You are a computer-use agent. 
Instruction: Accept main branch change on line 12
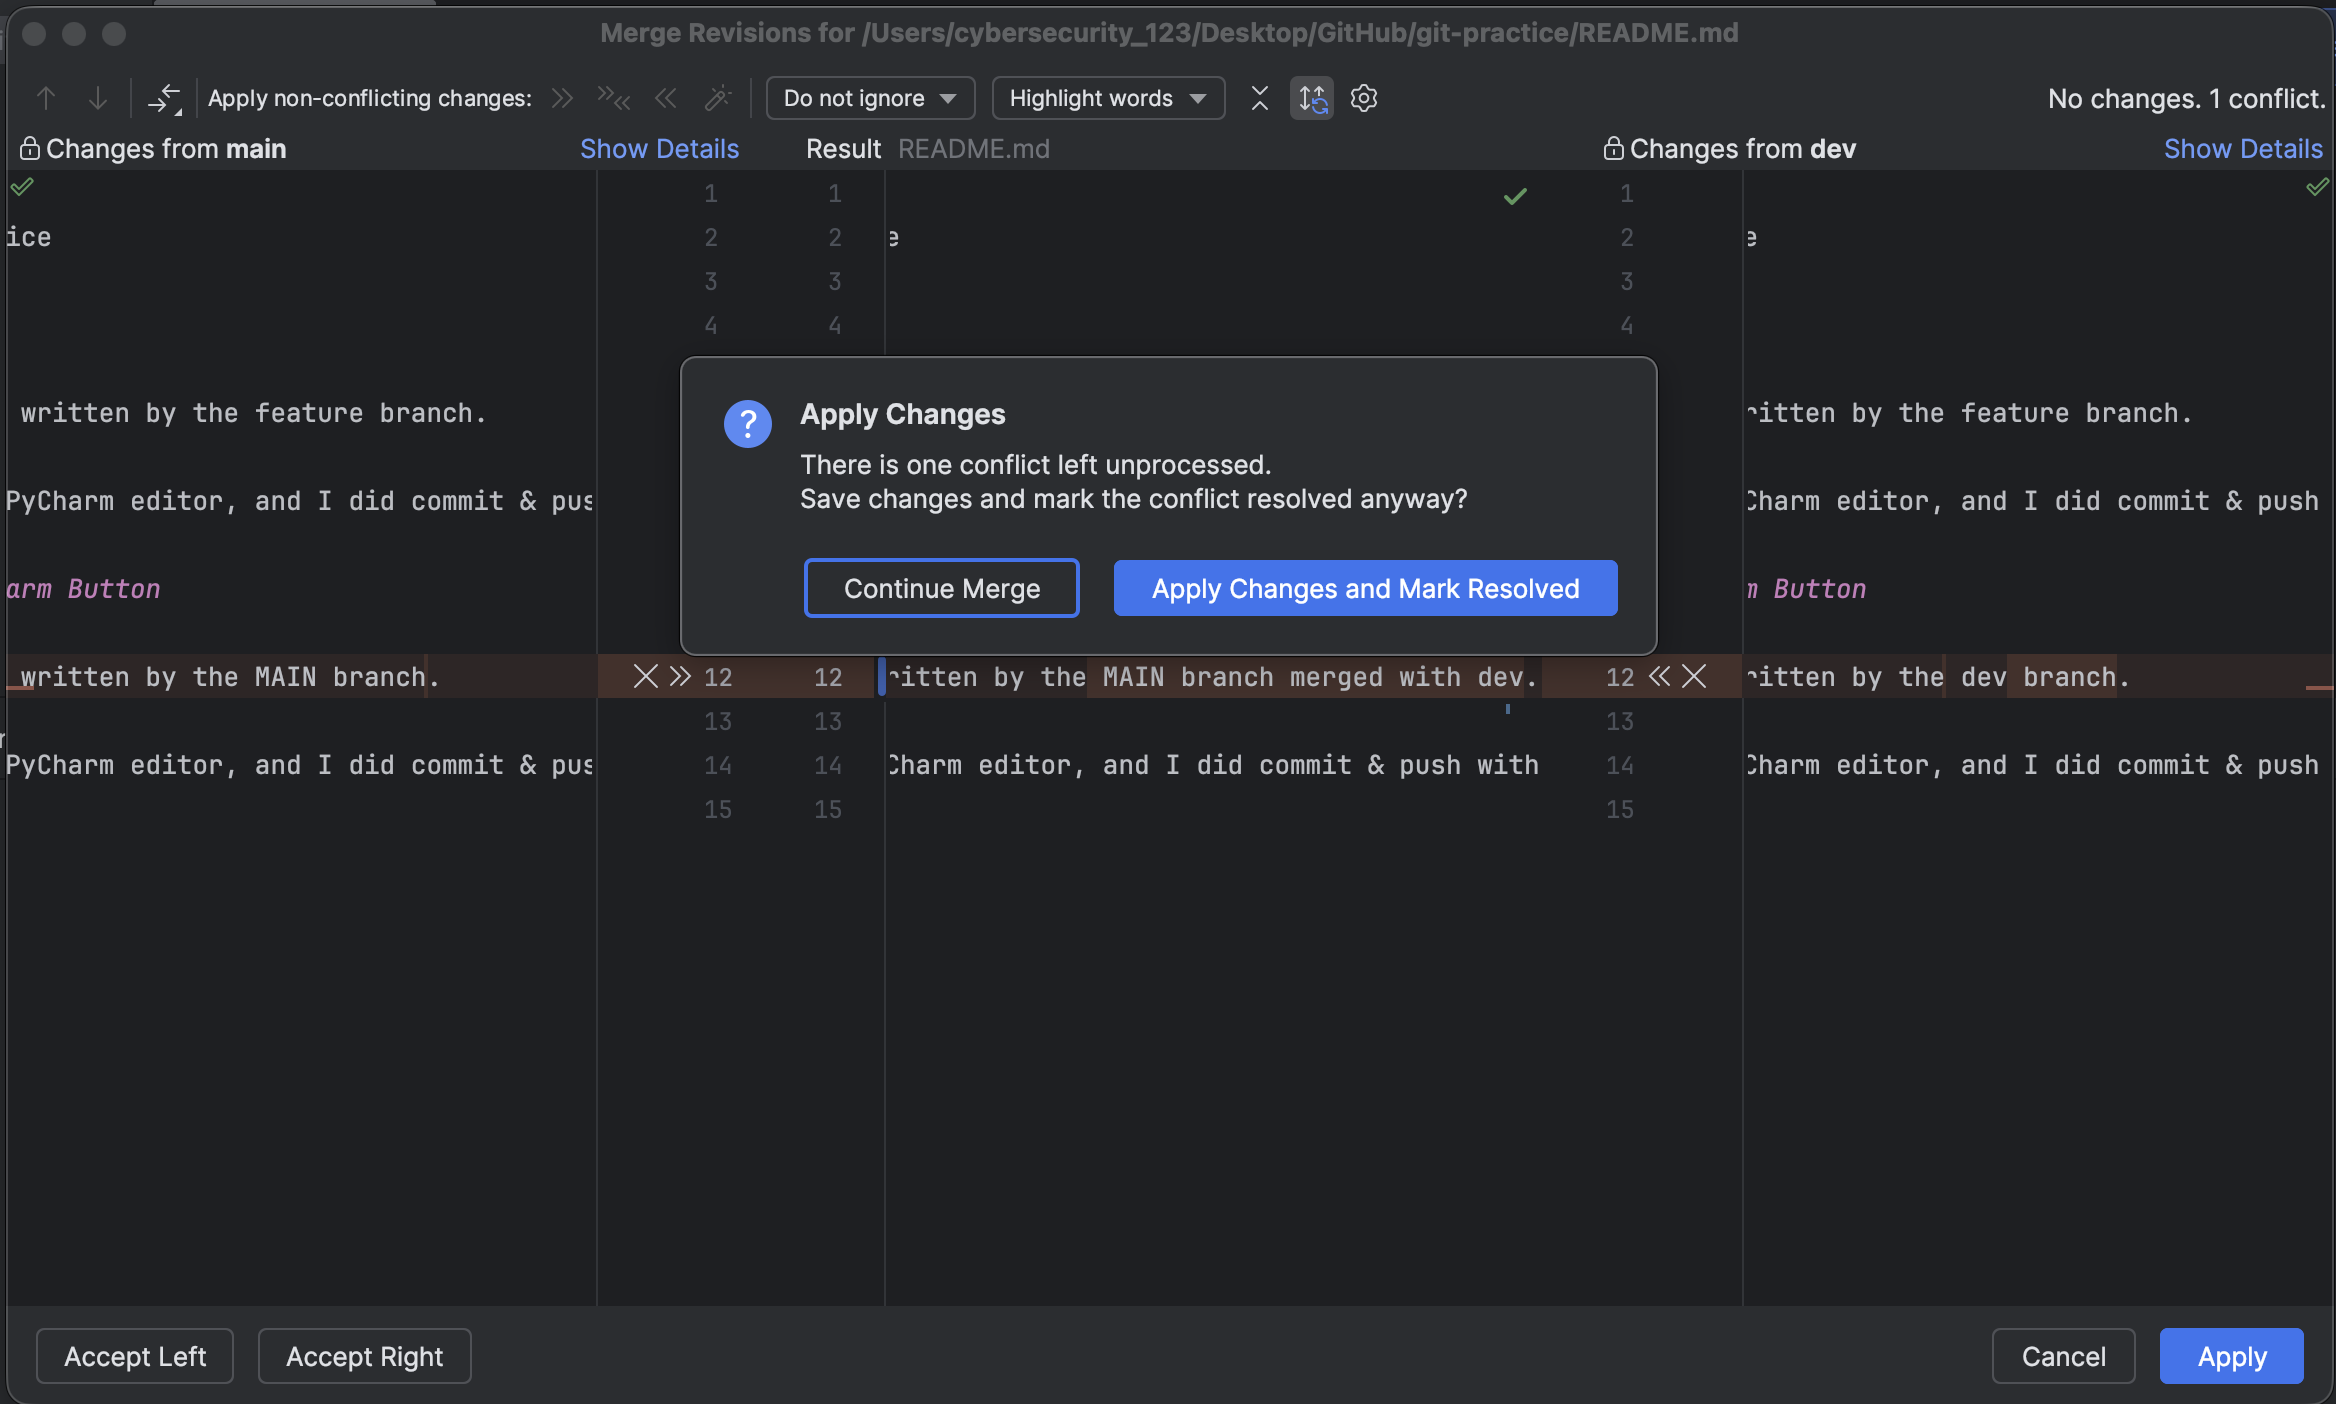coord(680,677)
